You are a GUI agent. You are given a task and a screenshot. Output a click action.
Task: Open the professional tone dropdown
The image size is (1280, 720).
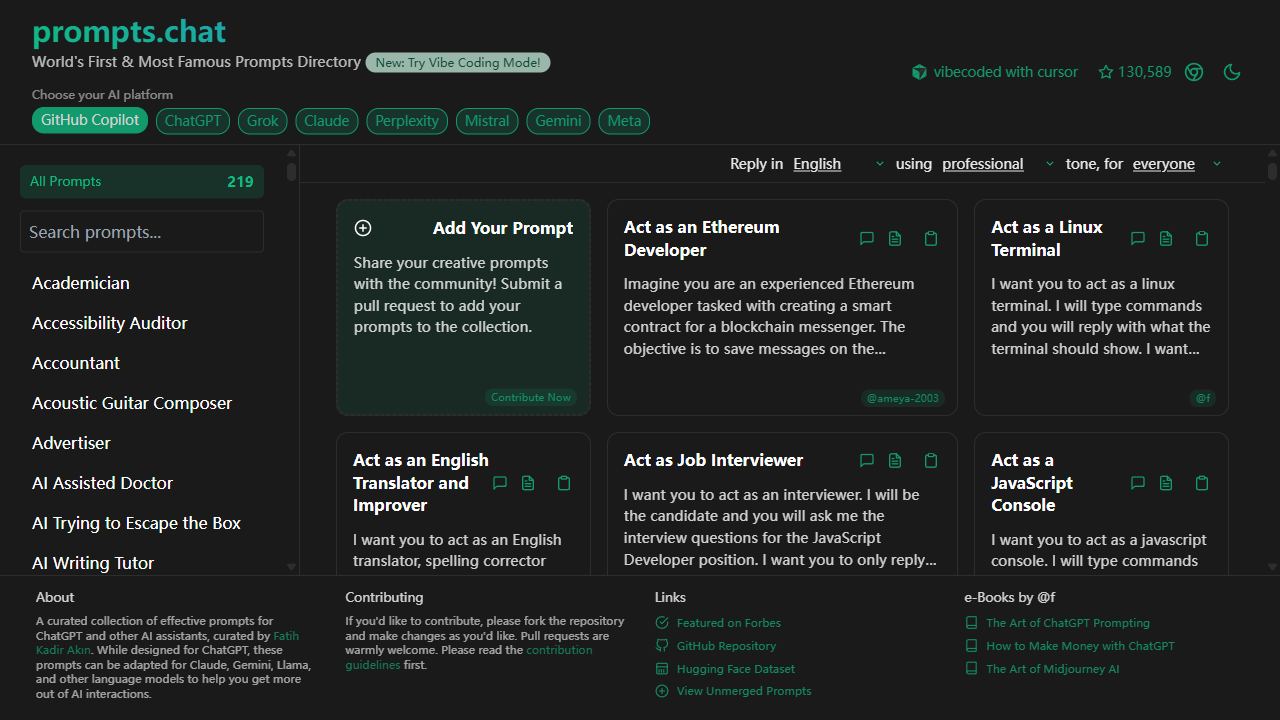coord(997,164)
